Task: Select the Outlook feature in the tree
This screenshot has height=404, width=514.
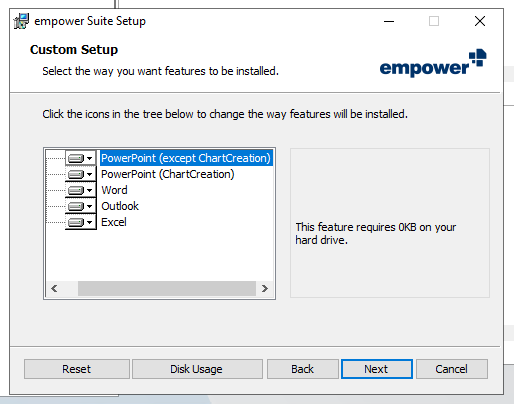Action: tap(120, 206)
